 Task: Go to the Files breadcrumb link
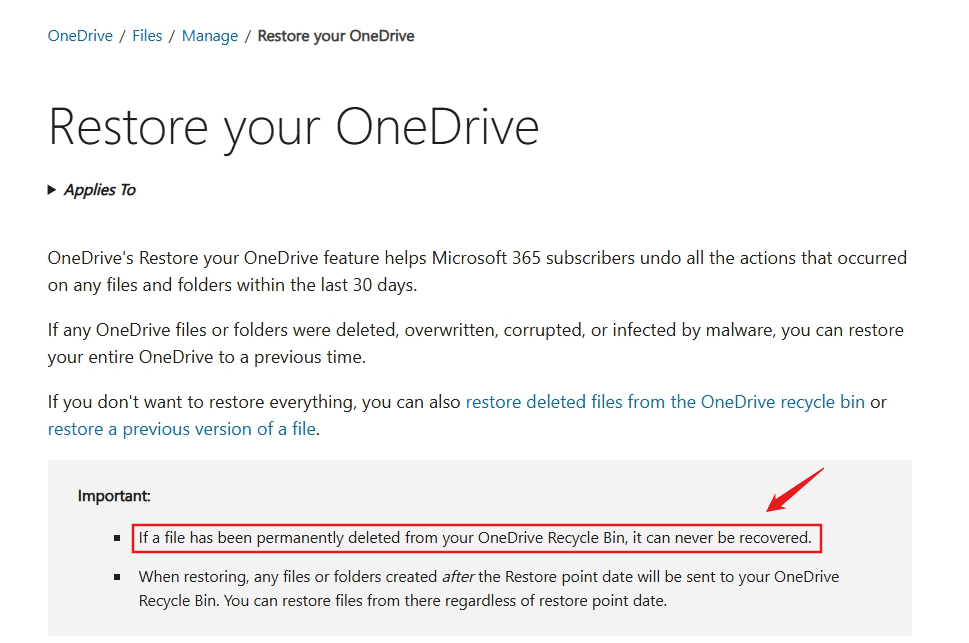[147, 36]
